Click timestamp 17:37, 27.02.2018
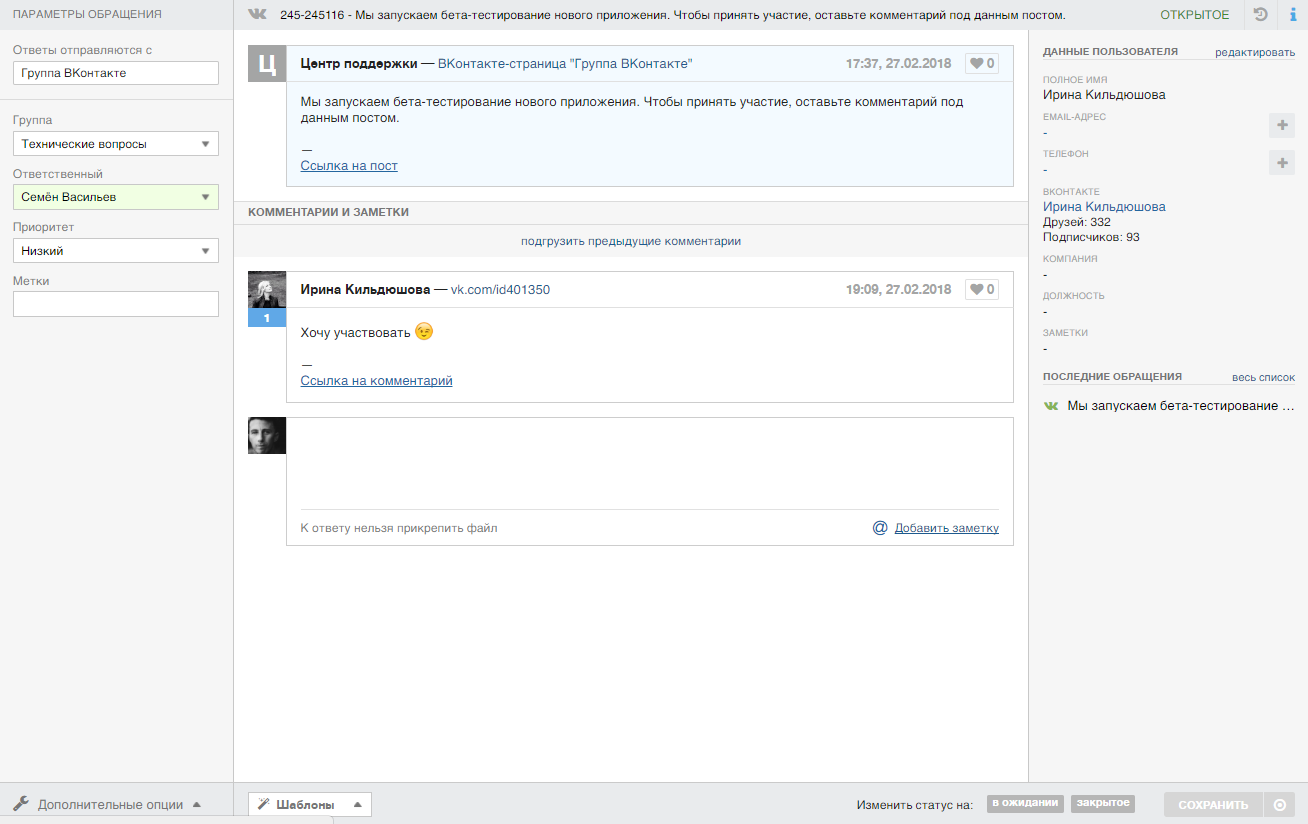 coord(898,64)
